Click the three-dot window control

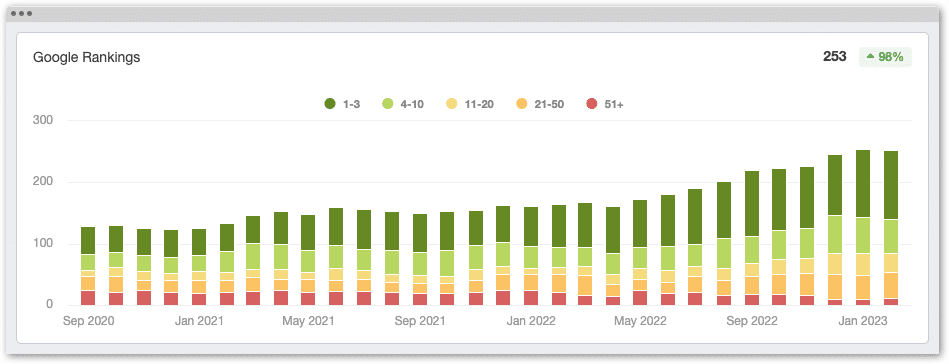pos(21,13)
